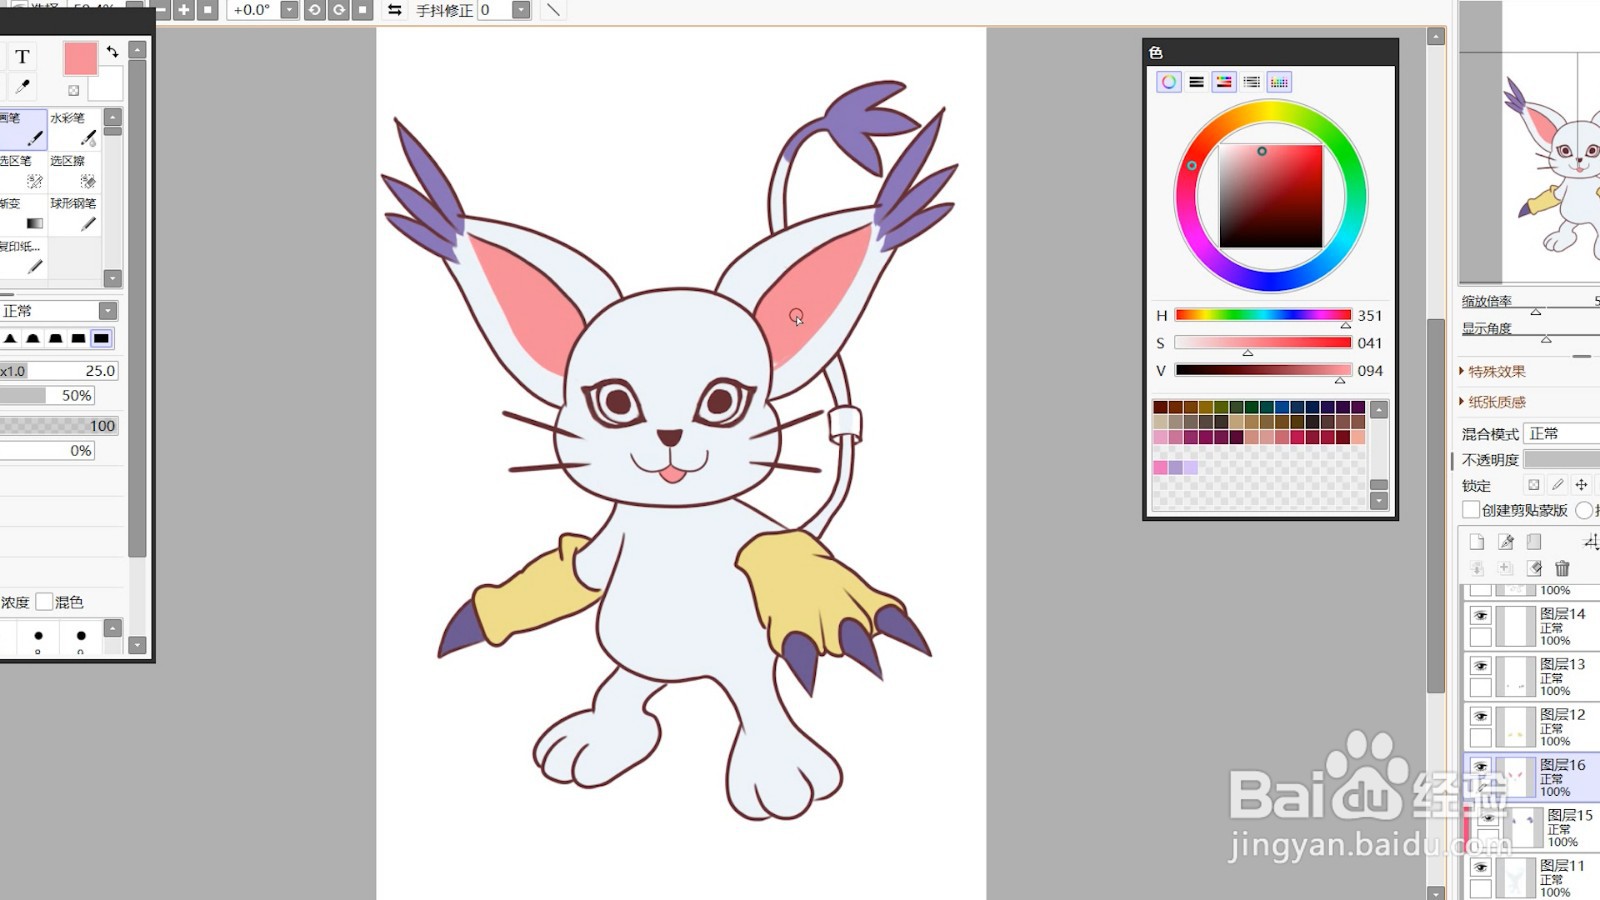
Task: Toggle the RGB sliders view
Action: [x=1196, y=82]
